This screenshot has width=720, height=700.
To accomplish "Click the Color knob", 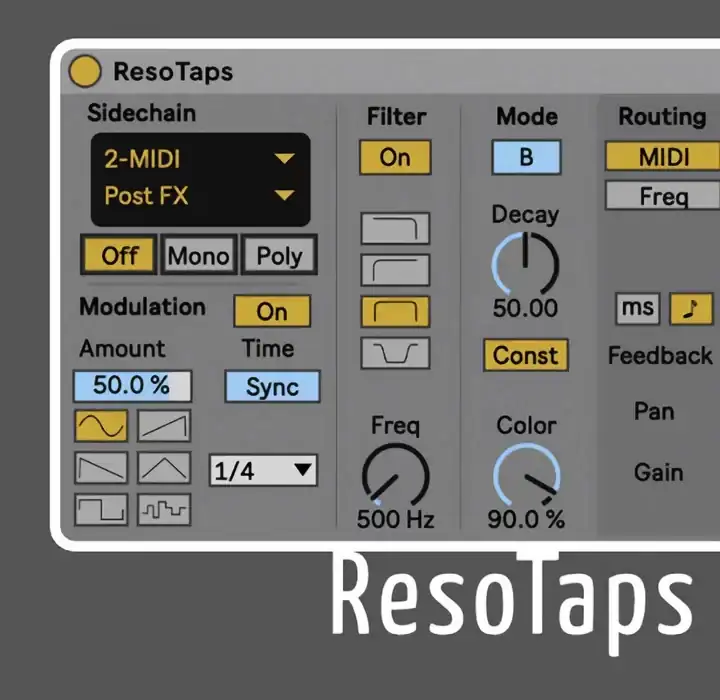I will (x=526, y=475).
